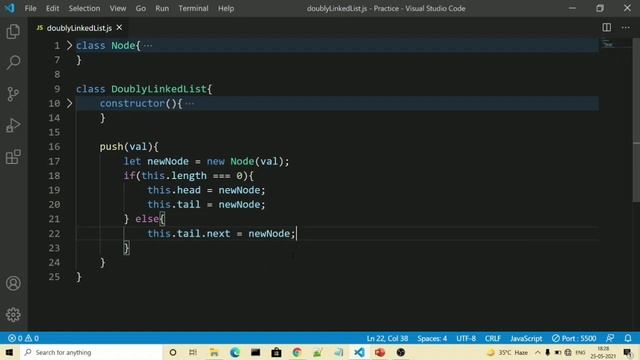
Task: Open the Run menu
Action: pyautogui.click(x=162, y=8)
